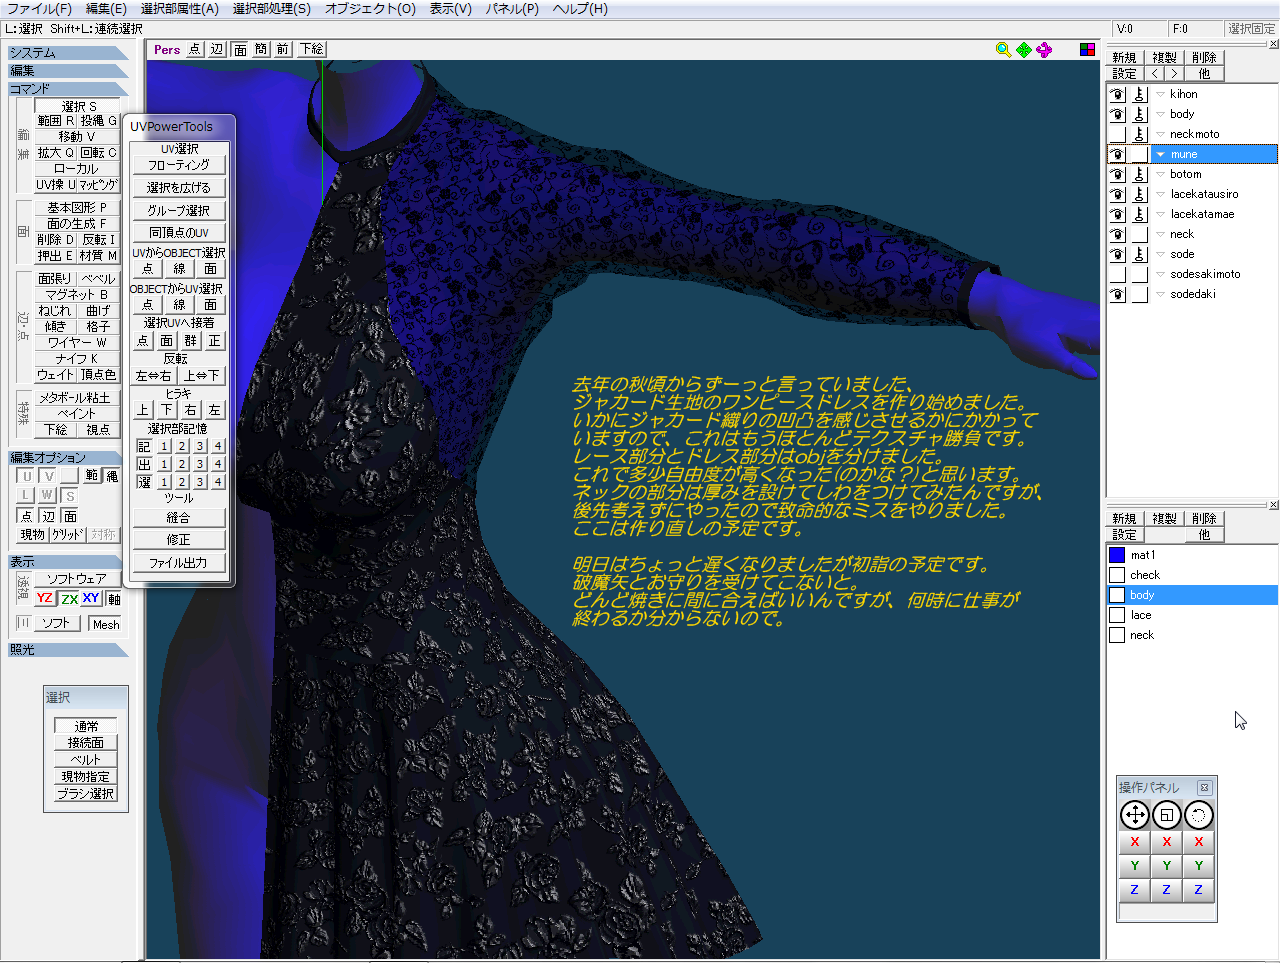Click the magenta rotate view icon

point(1044,50)
